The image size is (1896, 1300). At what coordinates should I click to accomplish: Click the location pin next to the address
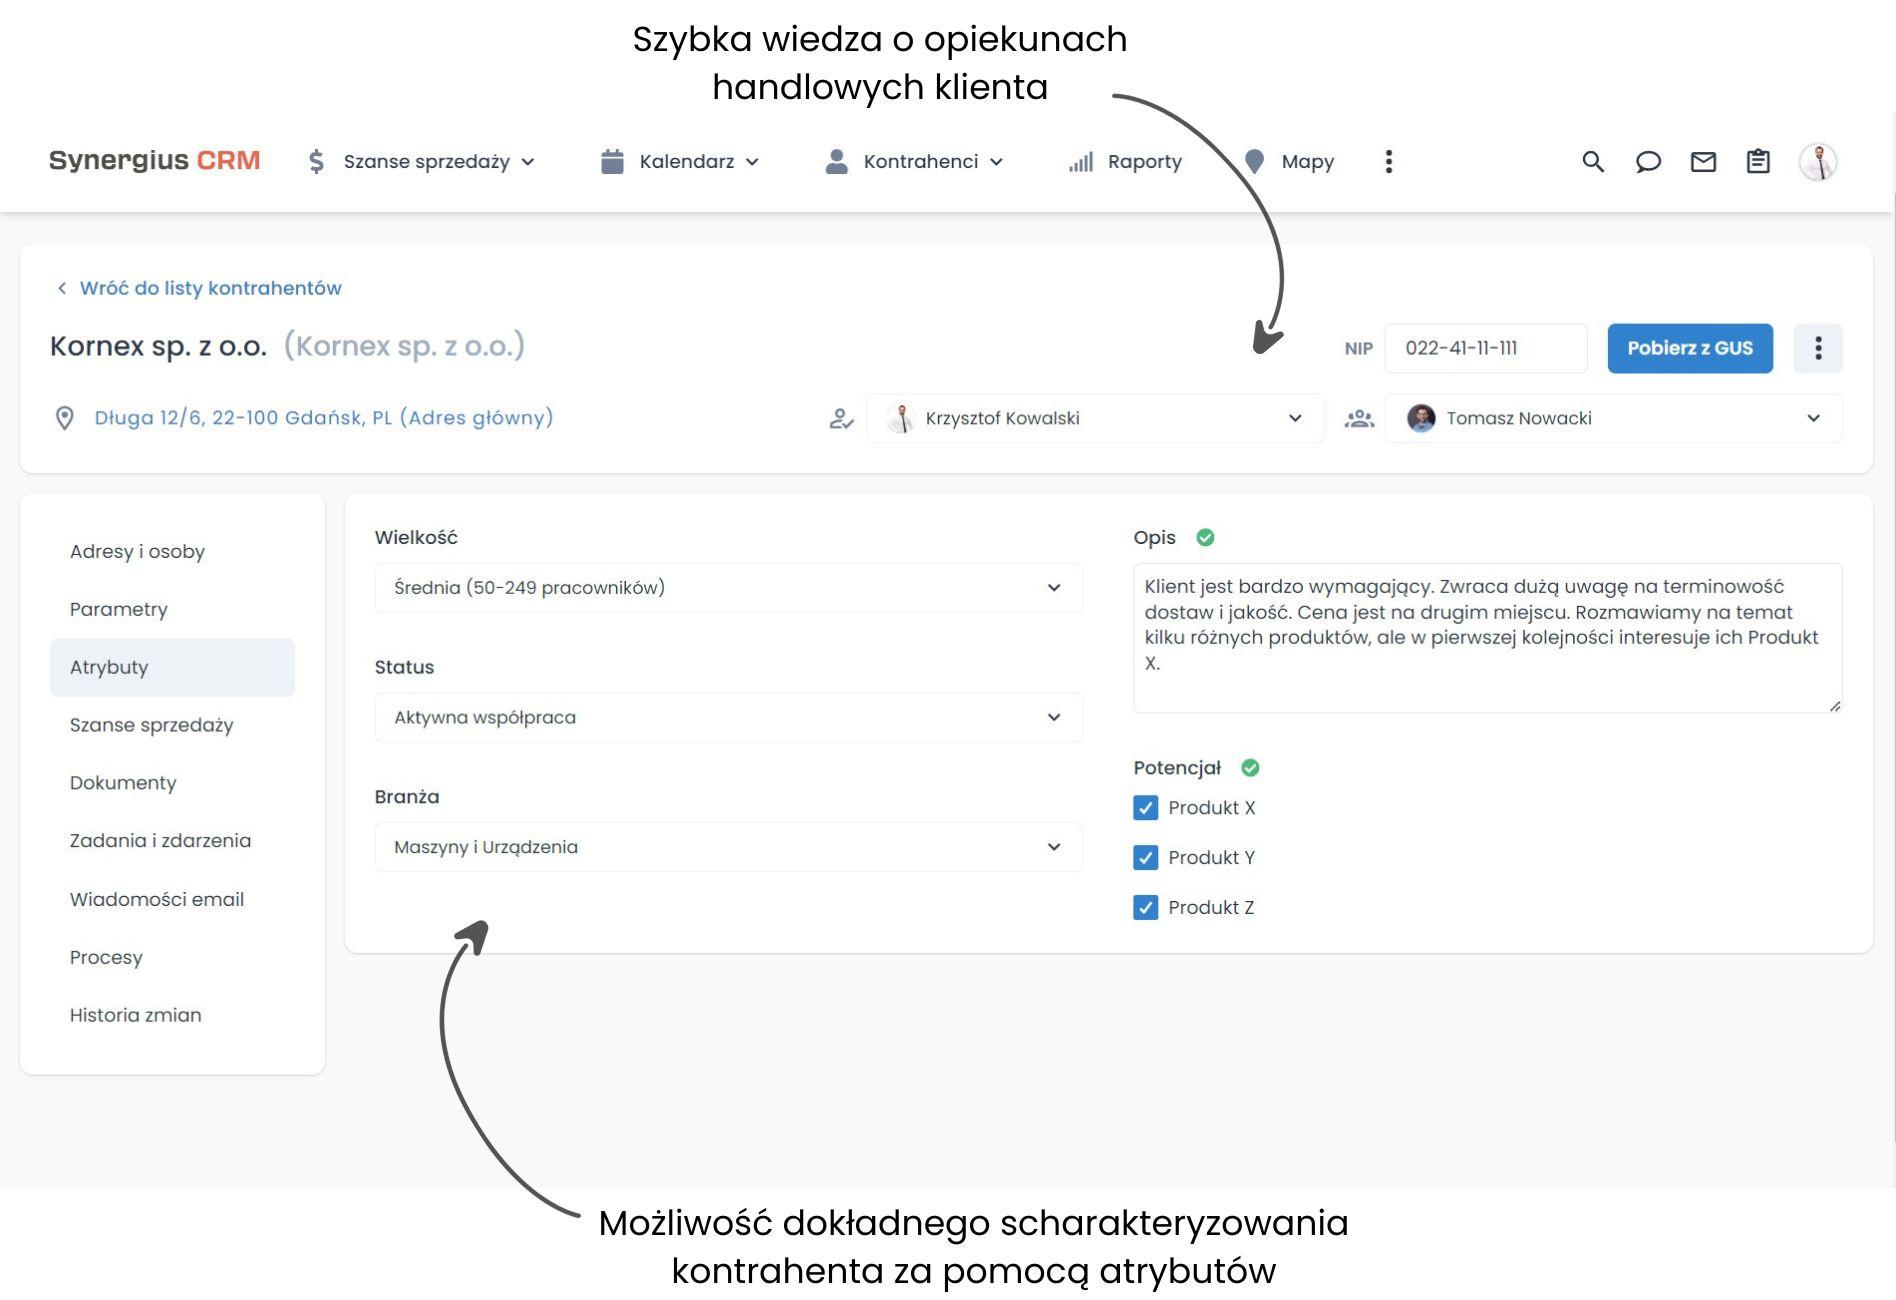tap(65, 418)
